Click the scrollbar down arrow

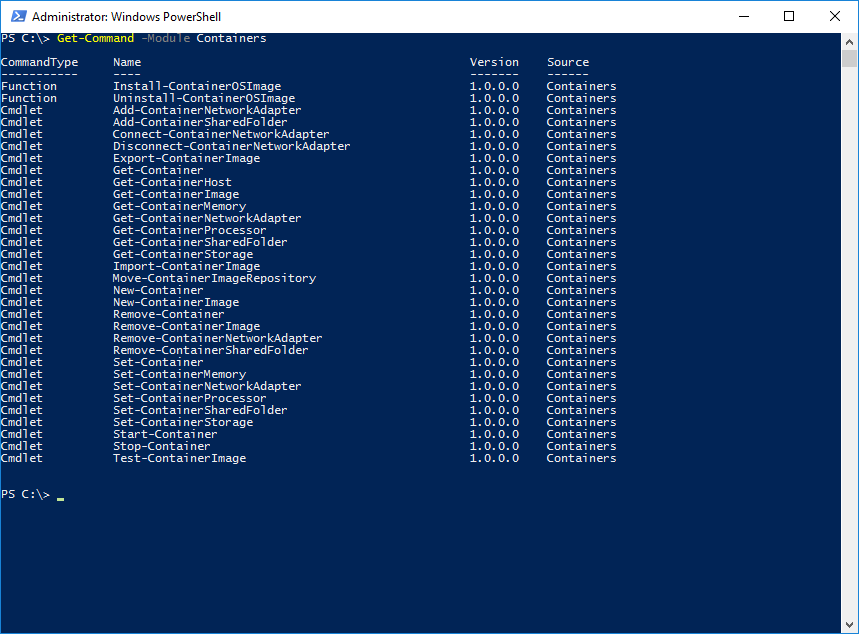tap(849, 625)
